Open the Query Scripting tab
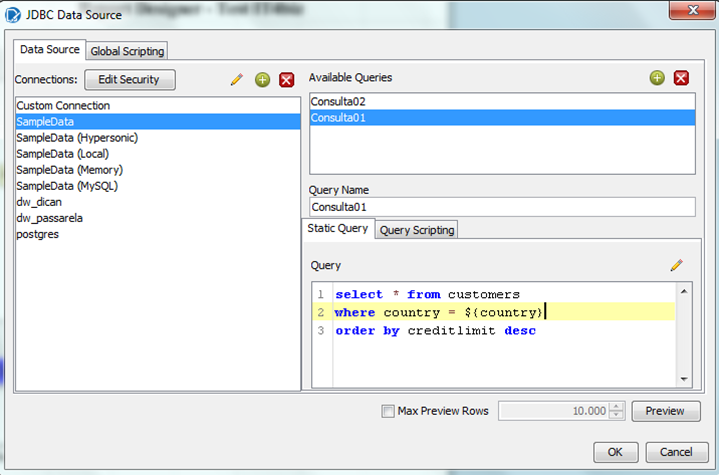Image resolution: width=719 pixels, height=475 pixels. 417,230
